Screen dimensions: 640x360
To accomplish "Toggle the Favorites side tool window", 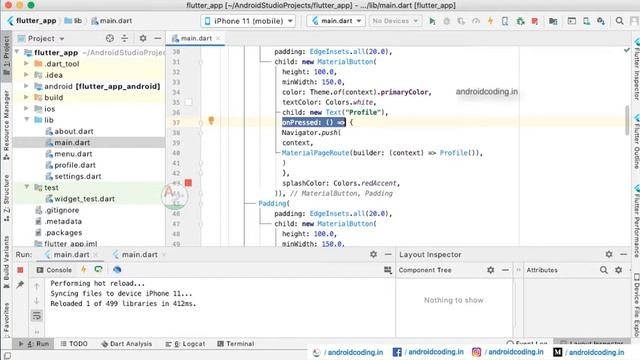I will coord(6,320).
